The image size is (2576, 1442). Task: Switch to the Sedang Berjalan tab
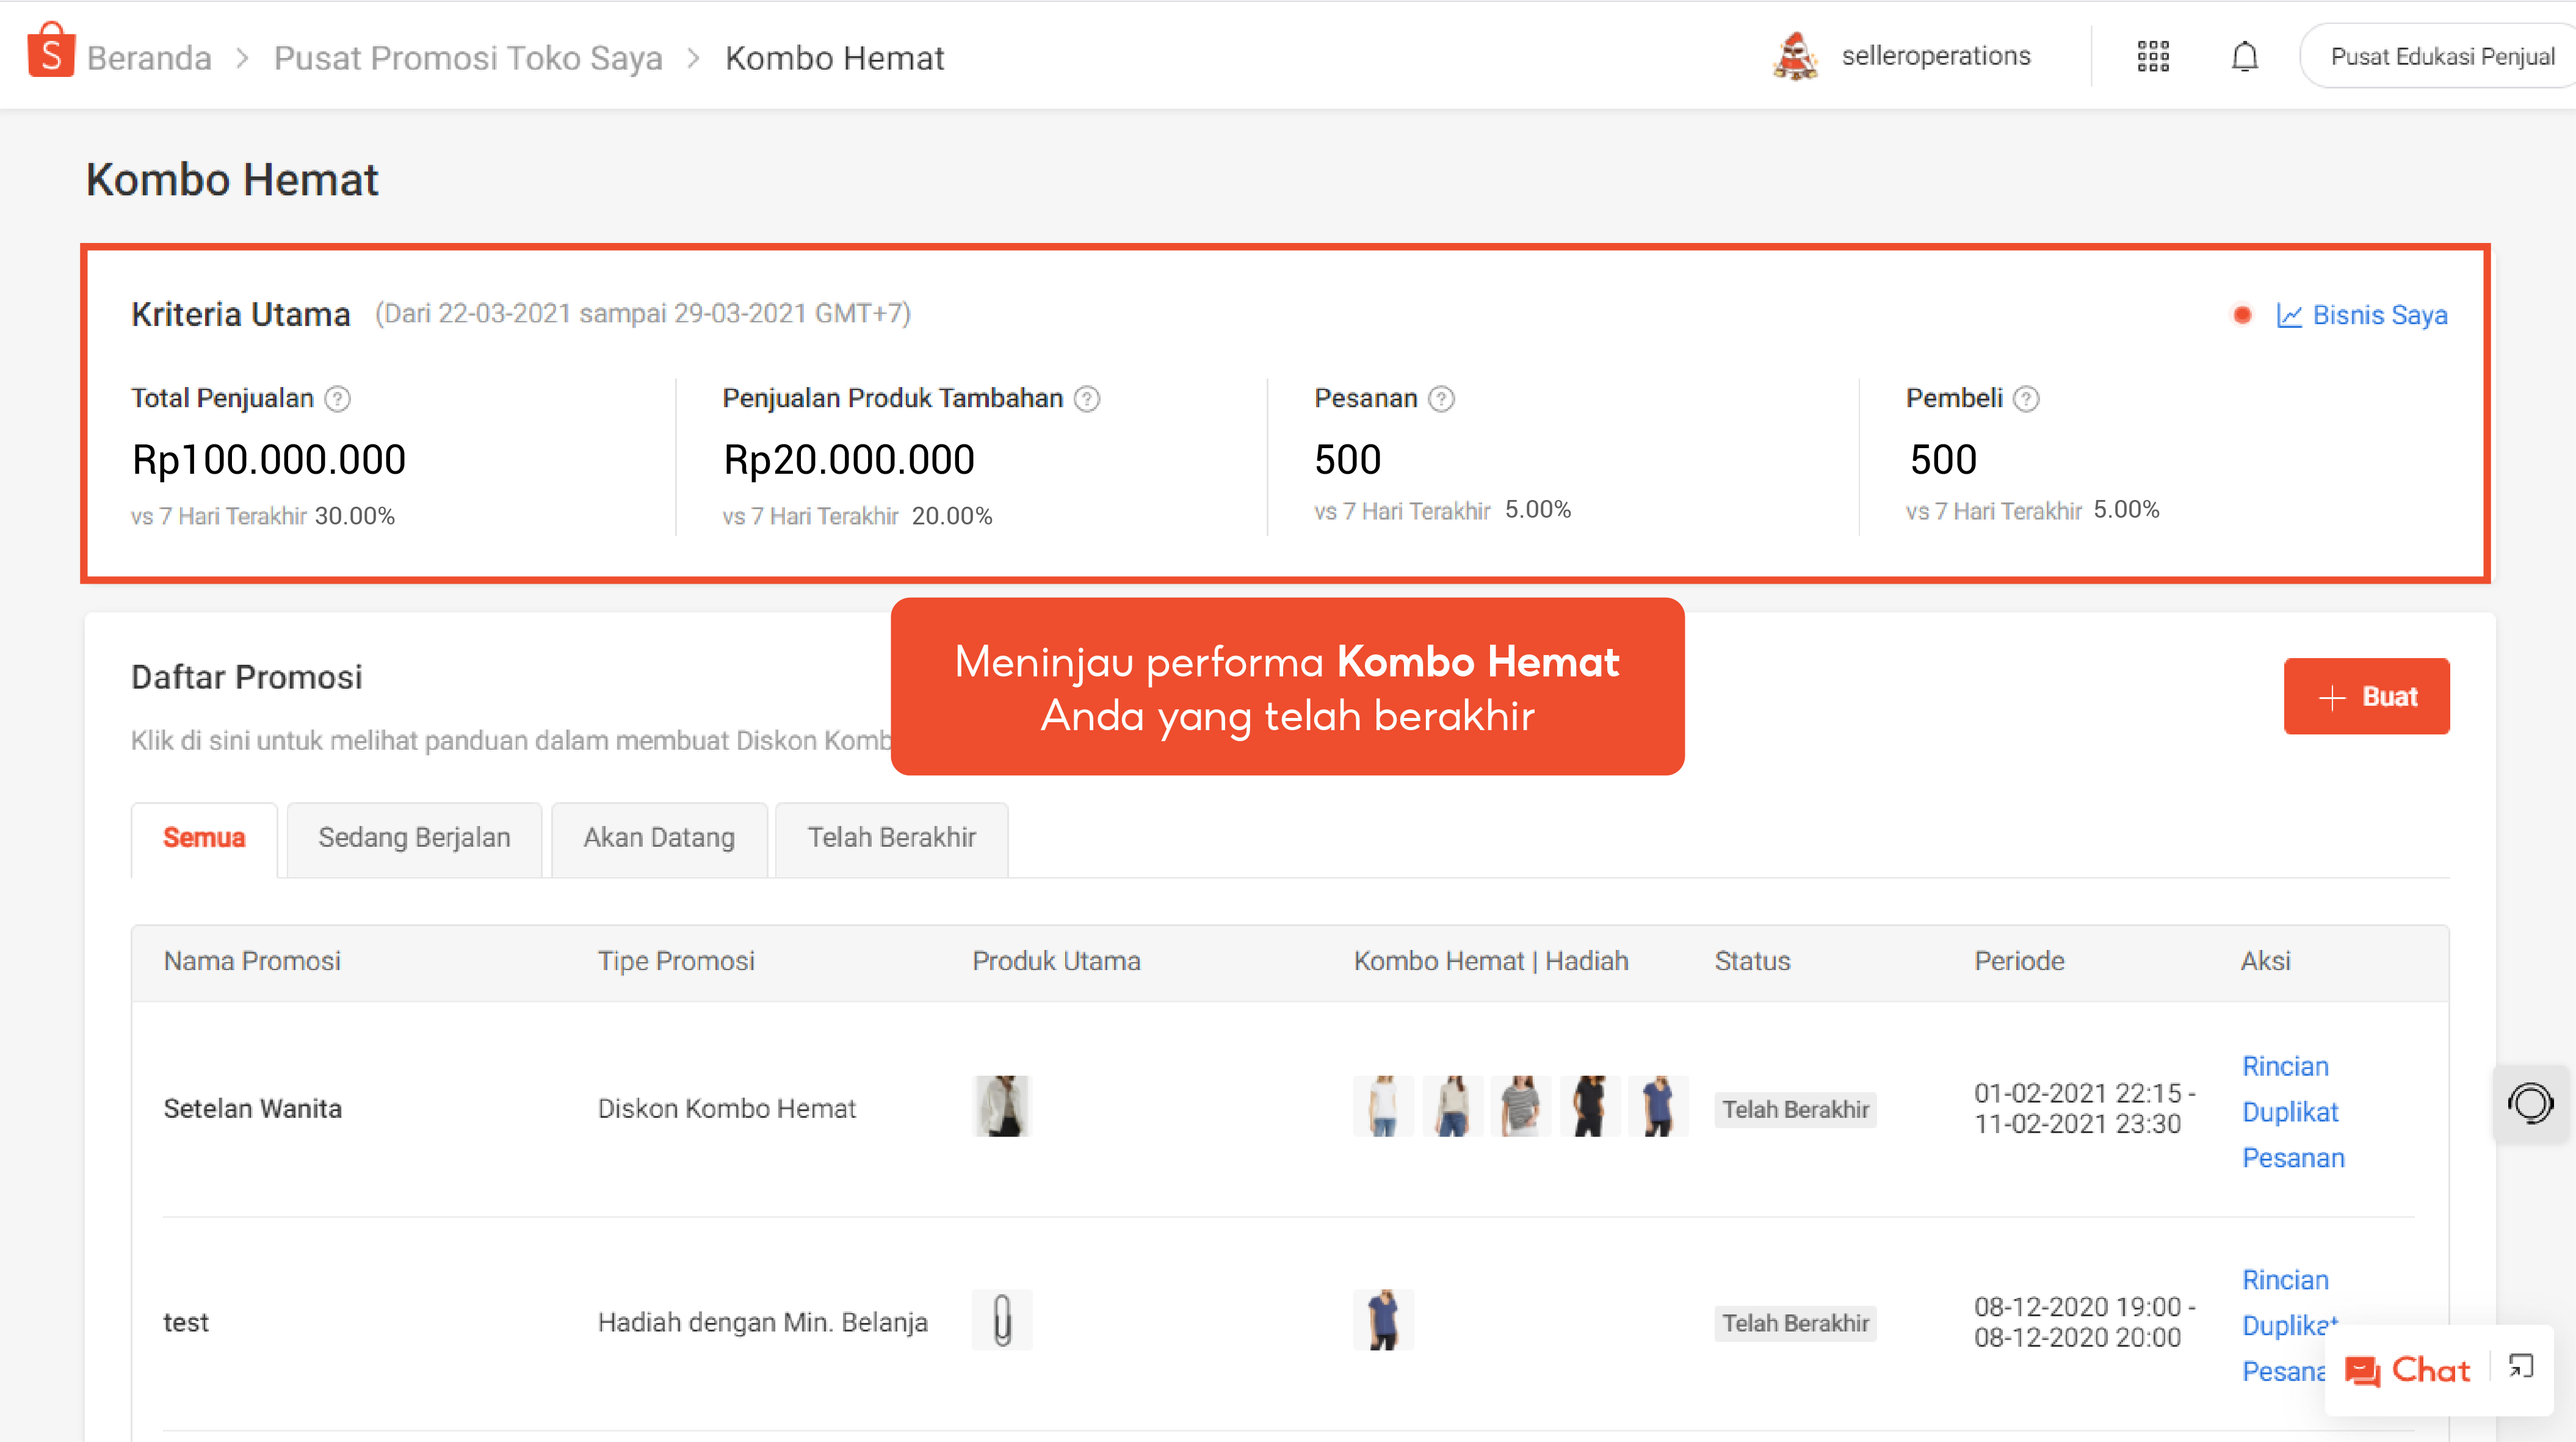click(414, 838)
